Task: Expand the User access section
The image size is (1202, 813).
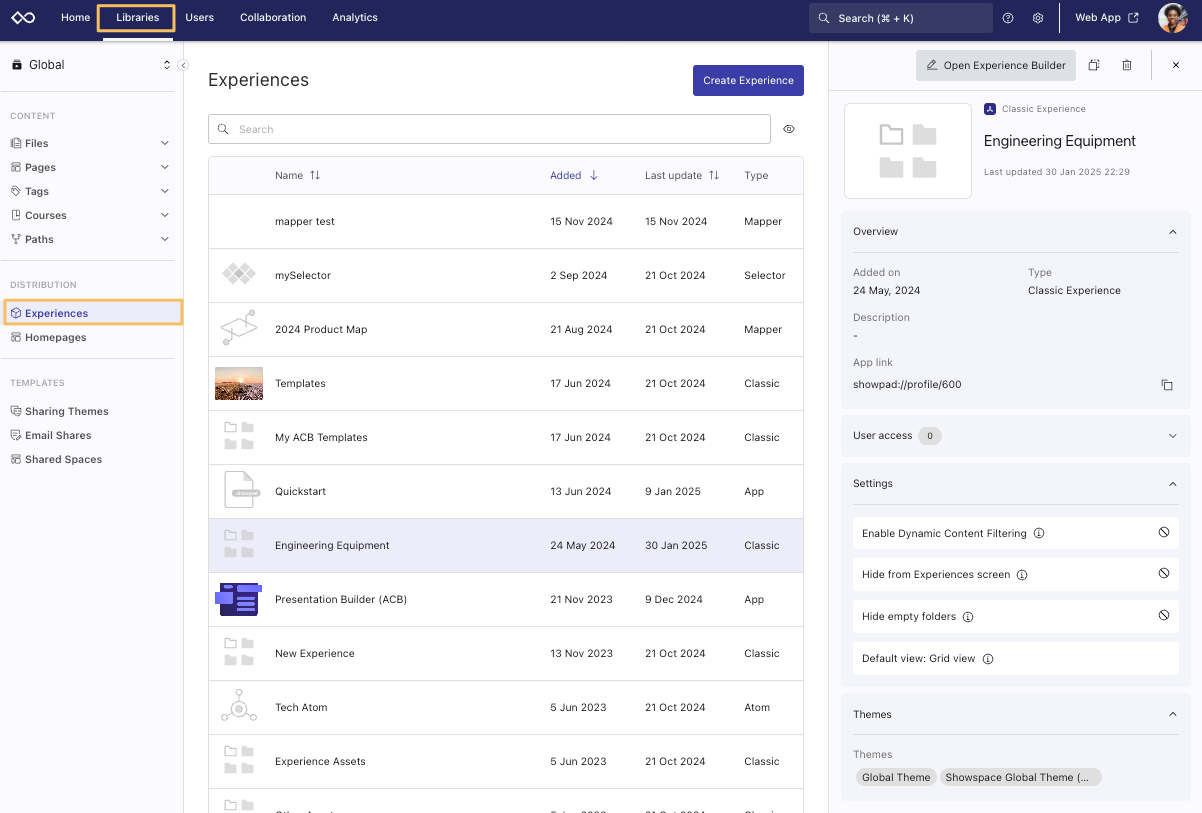Action: click(1173, 436)
